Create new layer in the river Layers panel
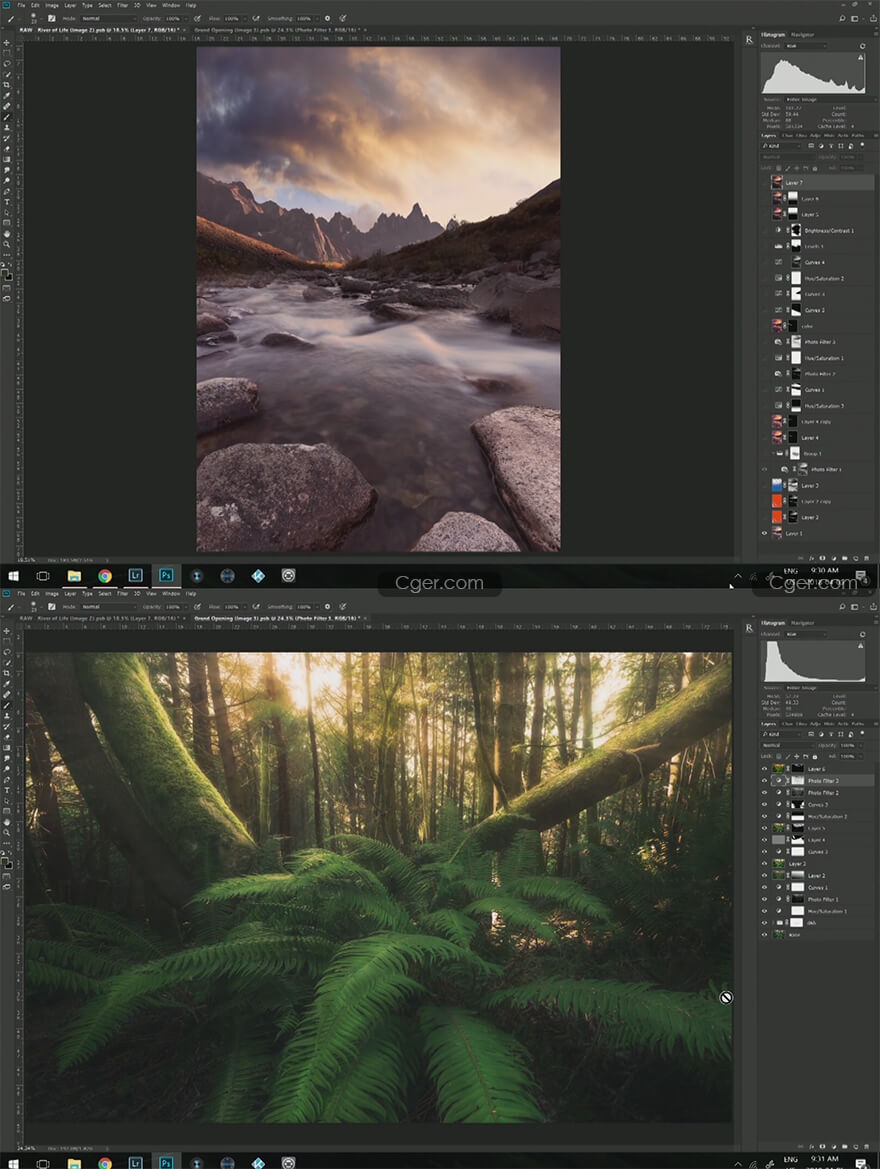The image size is (880, 1169). 855,558
